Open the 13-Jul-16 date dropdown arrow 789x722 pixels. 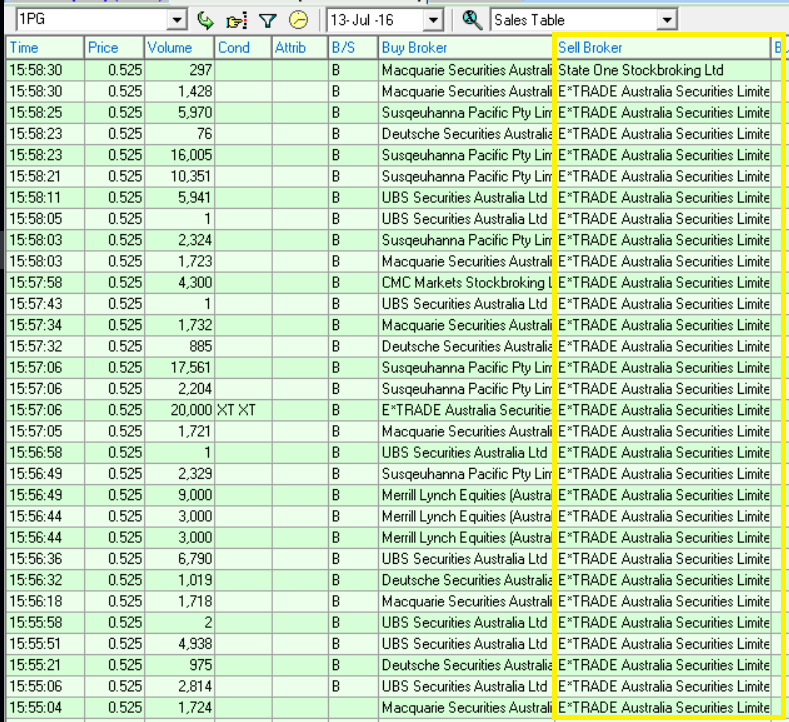click(433, 20)
